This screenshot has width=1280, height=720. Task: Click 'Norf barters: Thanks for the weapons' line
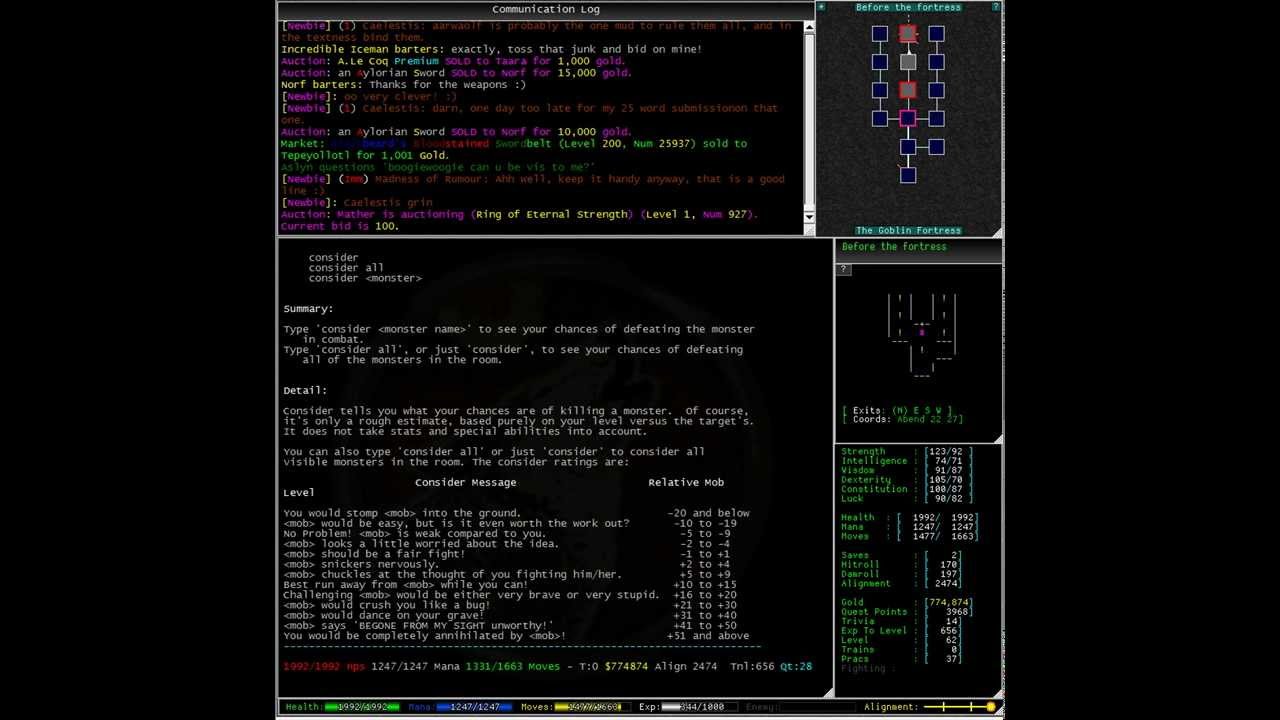(403, 85)
